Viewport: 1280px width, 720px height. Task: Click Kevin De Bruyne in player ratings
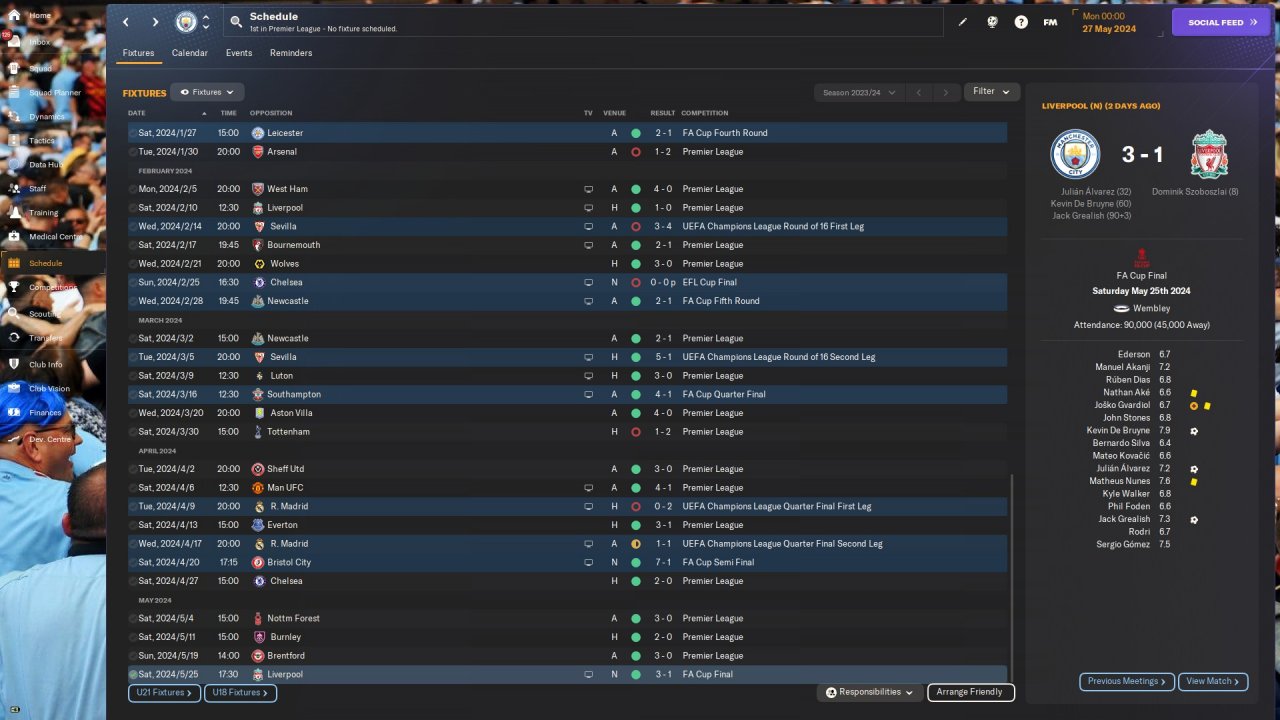click(1118, 431)
